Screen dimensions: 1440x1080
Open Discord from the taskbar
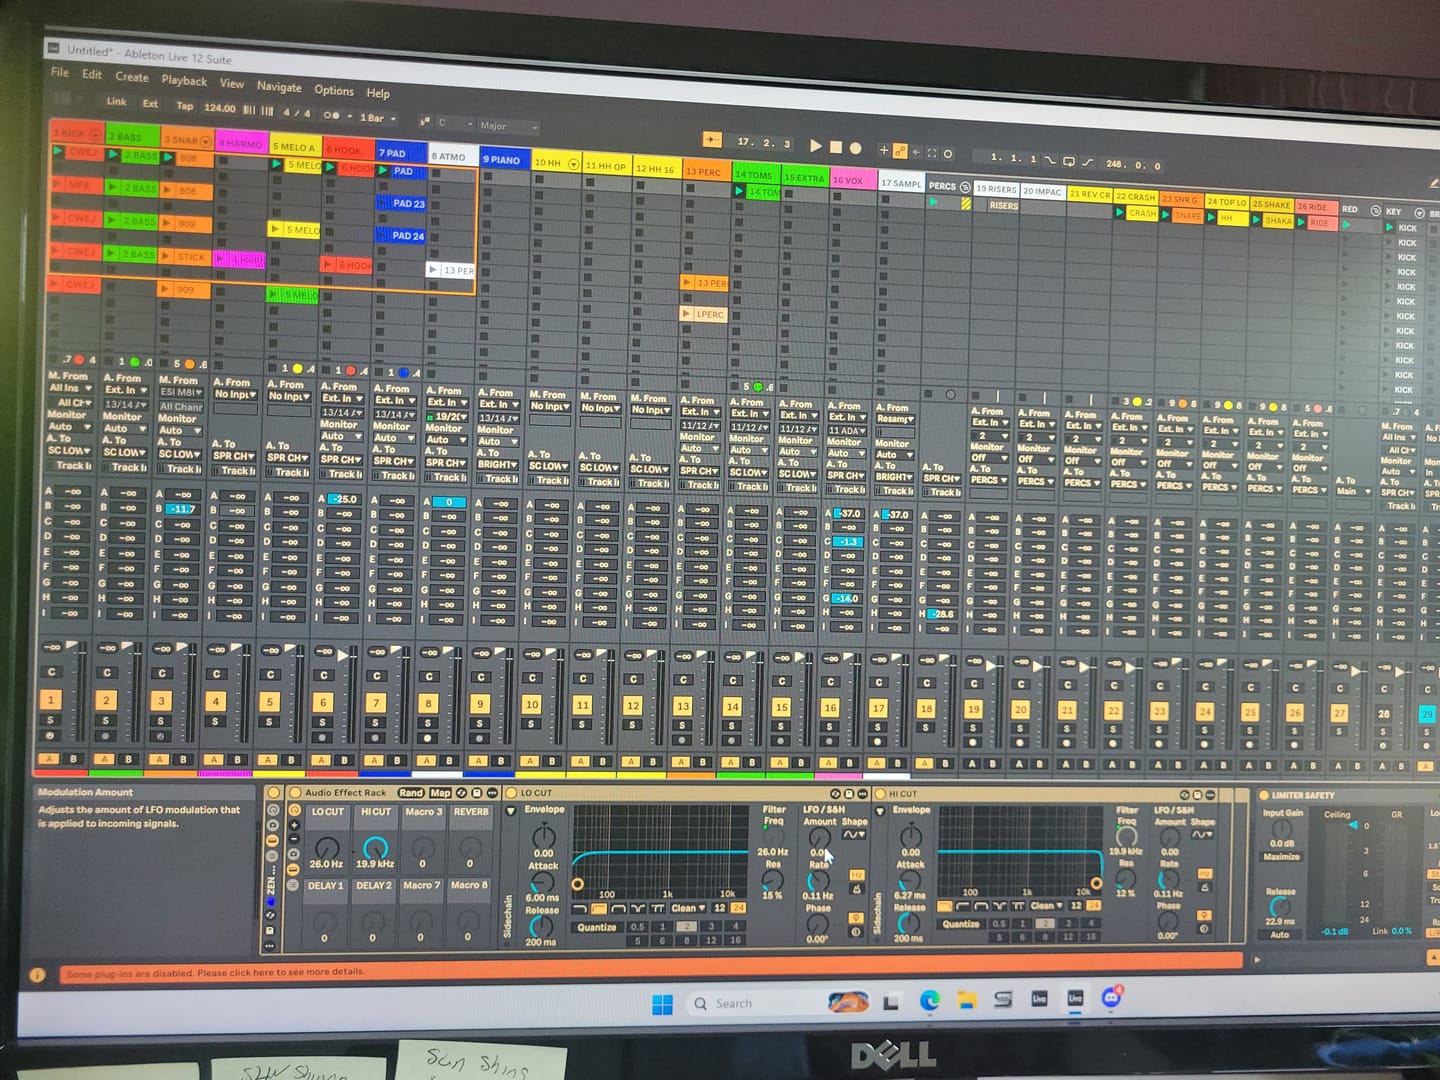1111,997
